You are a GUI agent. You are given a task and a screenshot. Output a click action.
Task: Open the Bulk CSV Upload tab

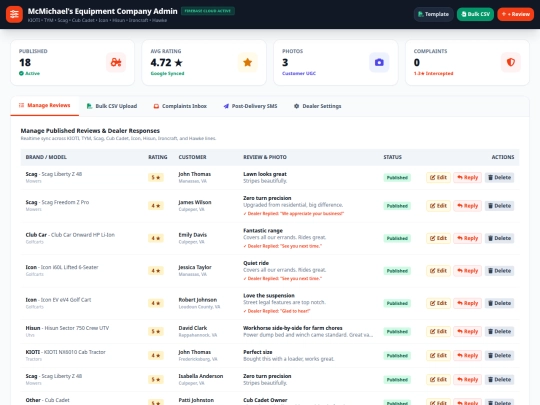[x=112, y=106]
